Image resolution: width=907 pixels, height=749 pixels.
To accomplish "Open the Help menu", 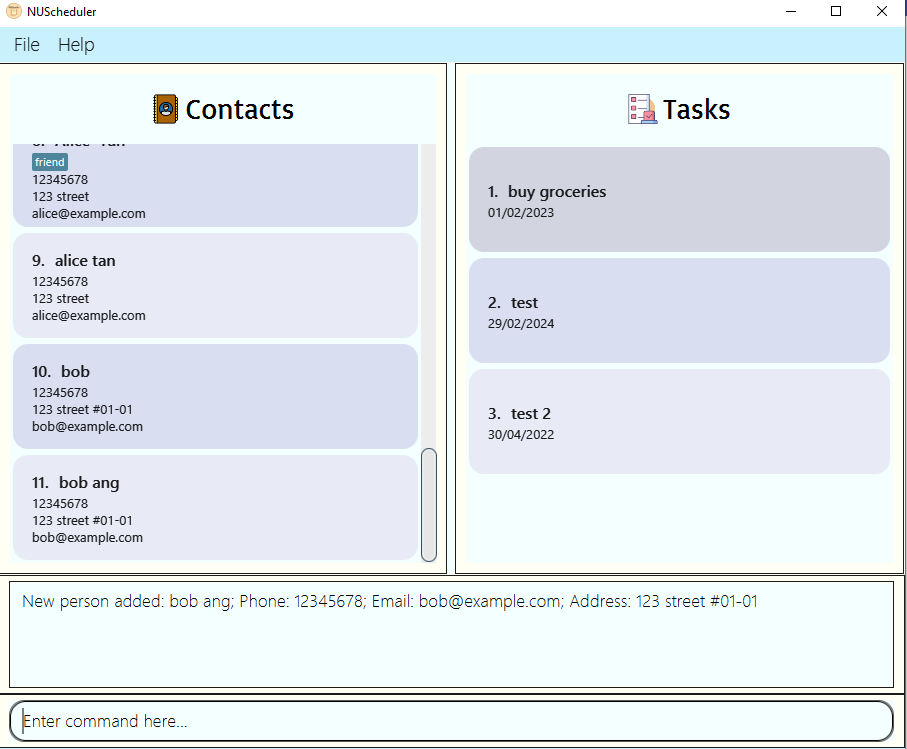I will [x=76, y=45].
